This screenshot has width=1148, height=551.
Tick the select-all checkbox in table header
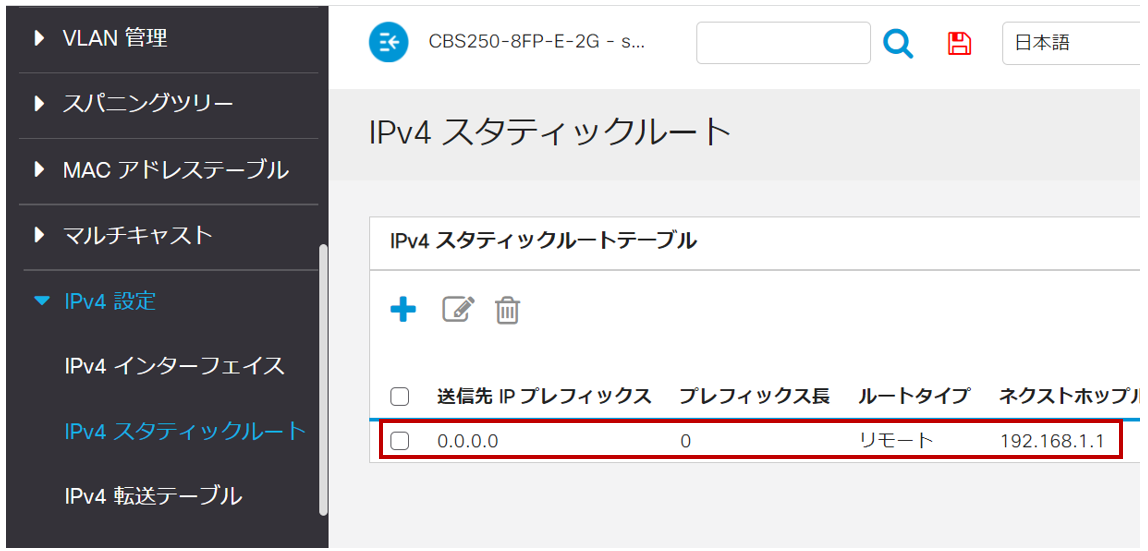tap(399, 397)
